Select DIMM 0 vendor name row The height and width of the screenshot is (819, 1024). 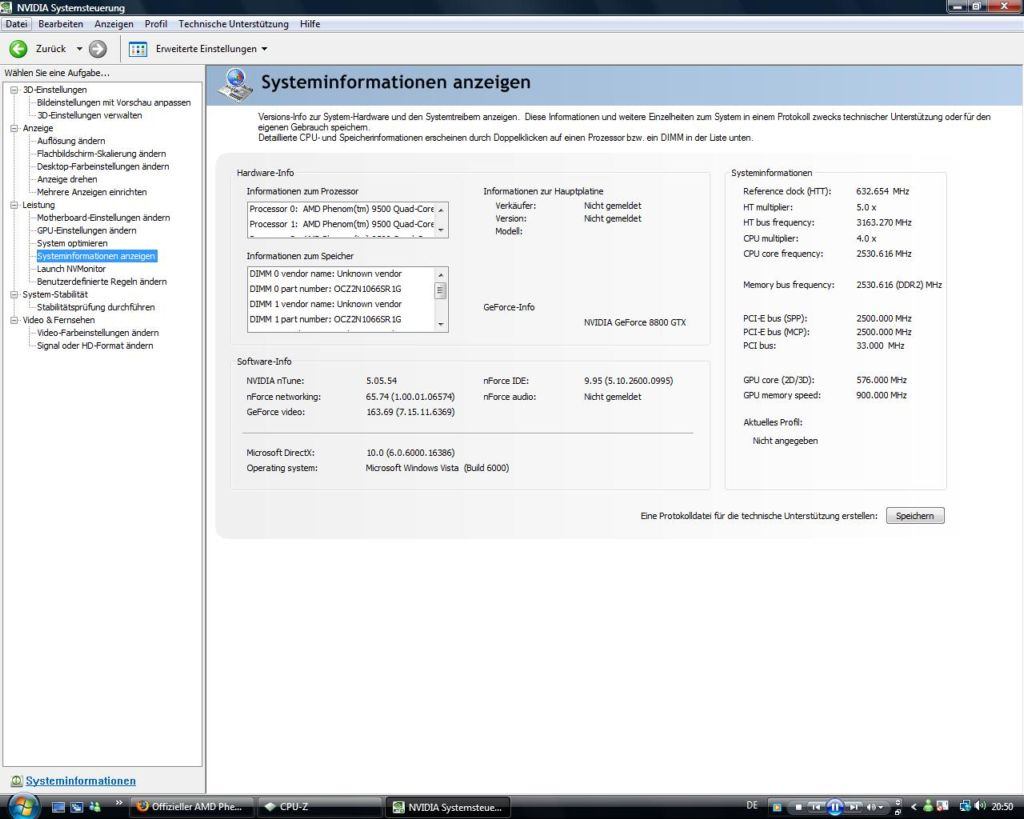coord(341,274)
